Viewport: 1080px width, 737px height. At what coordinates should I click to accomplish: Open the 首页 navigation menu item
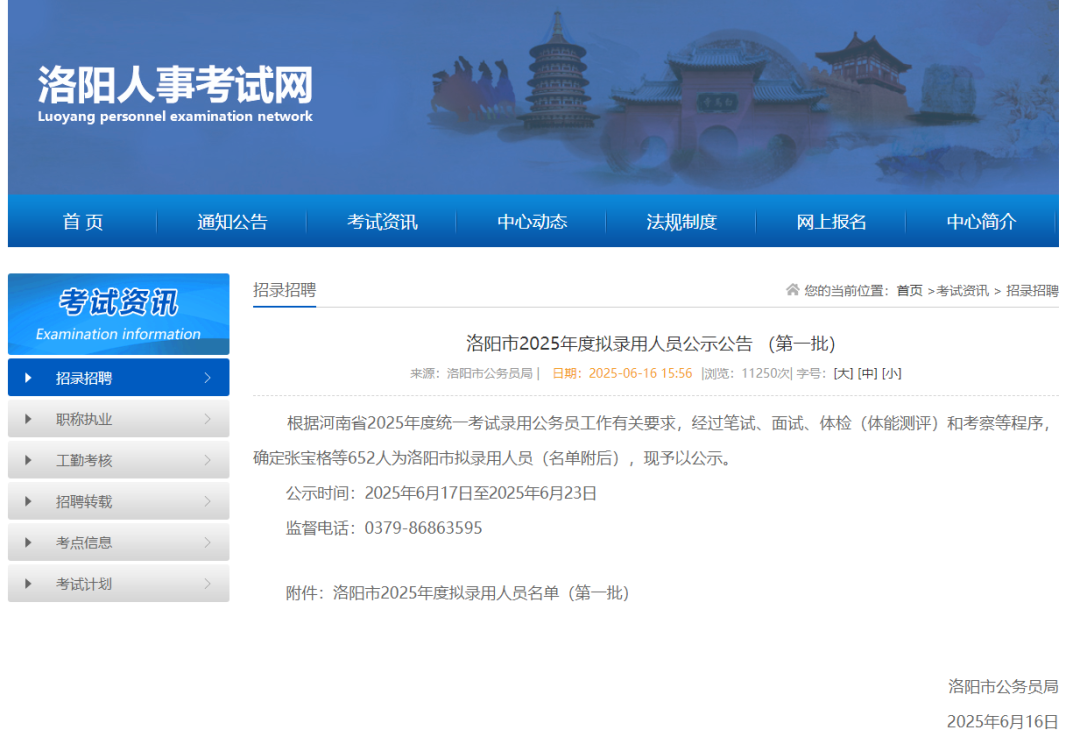click(83, 222)
